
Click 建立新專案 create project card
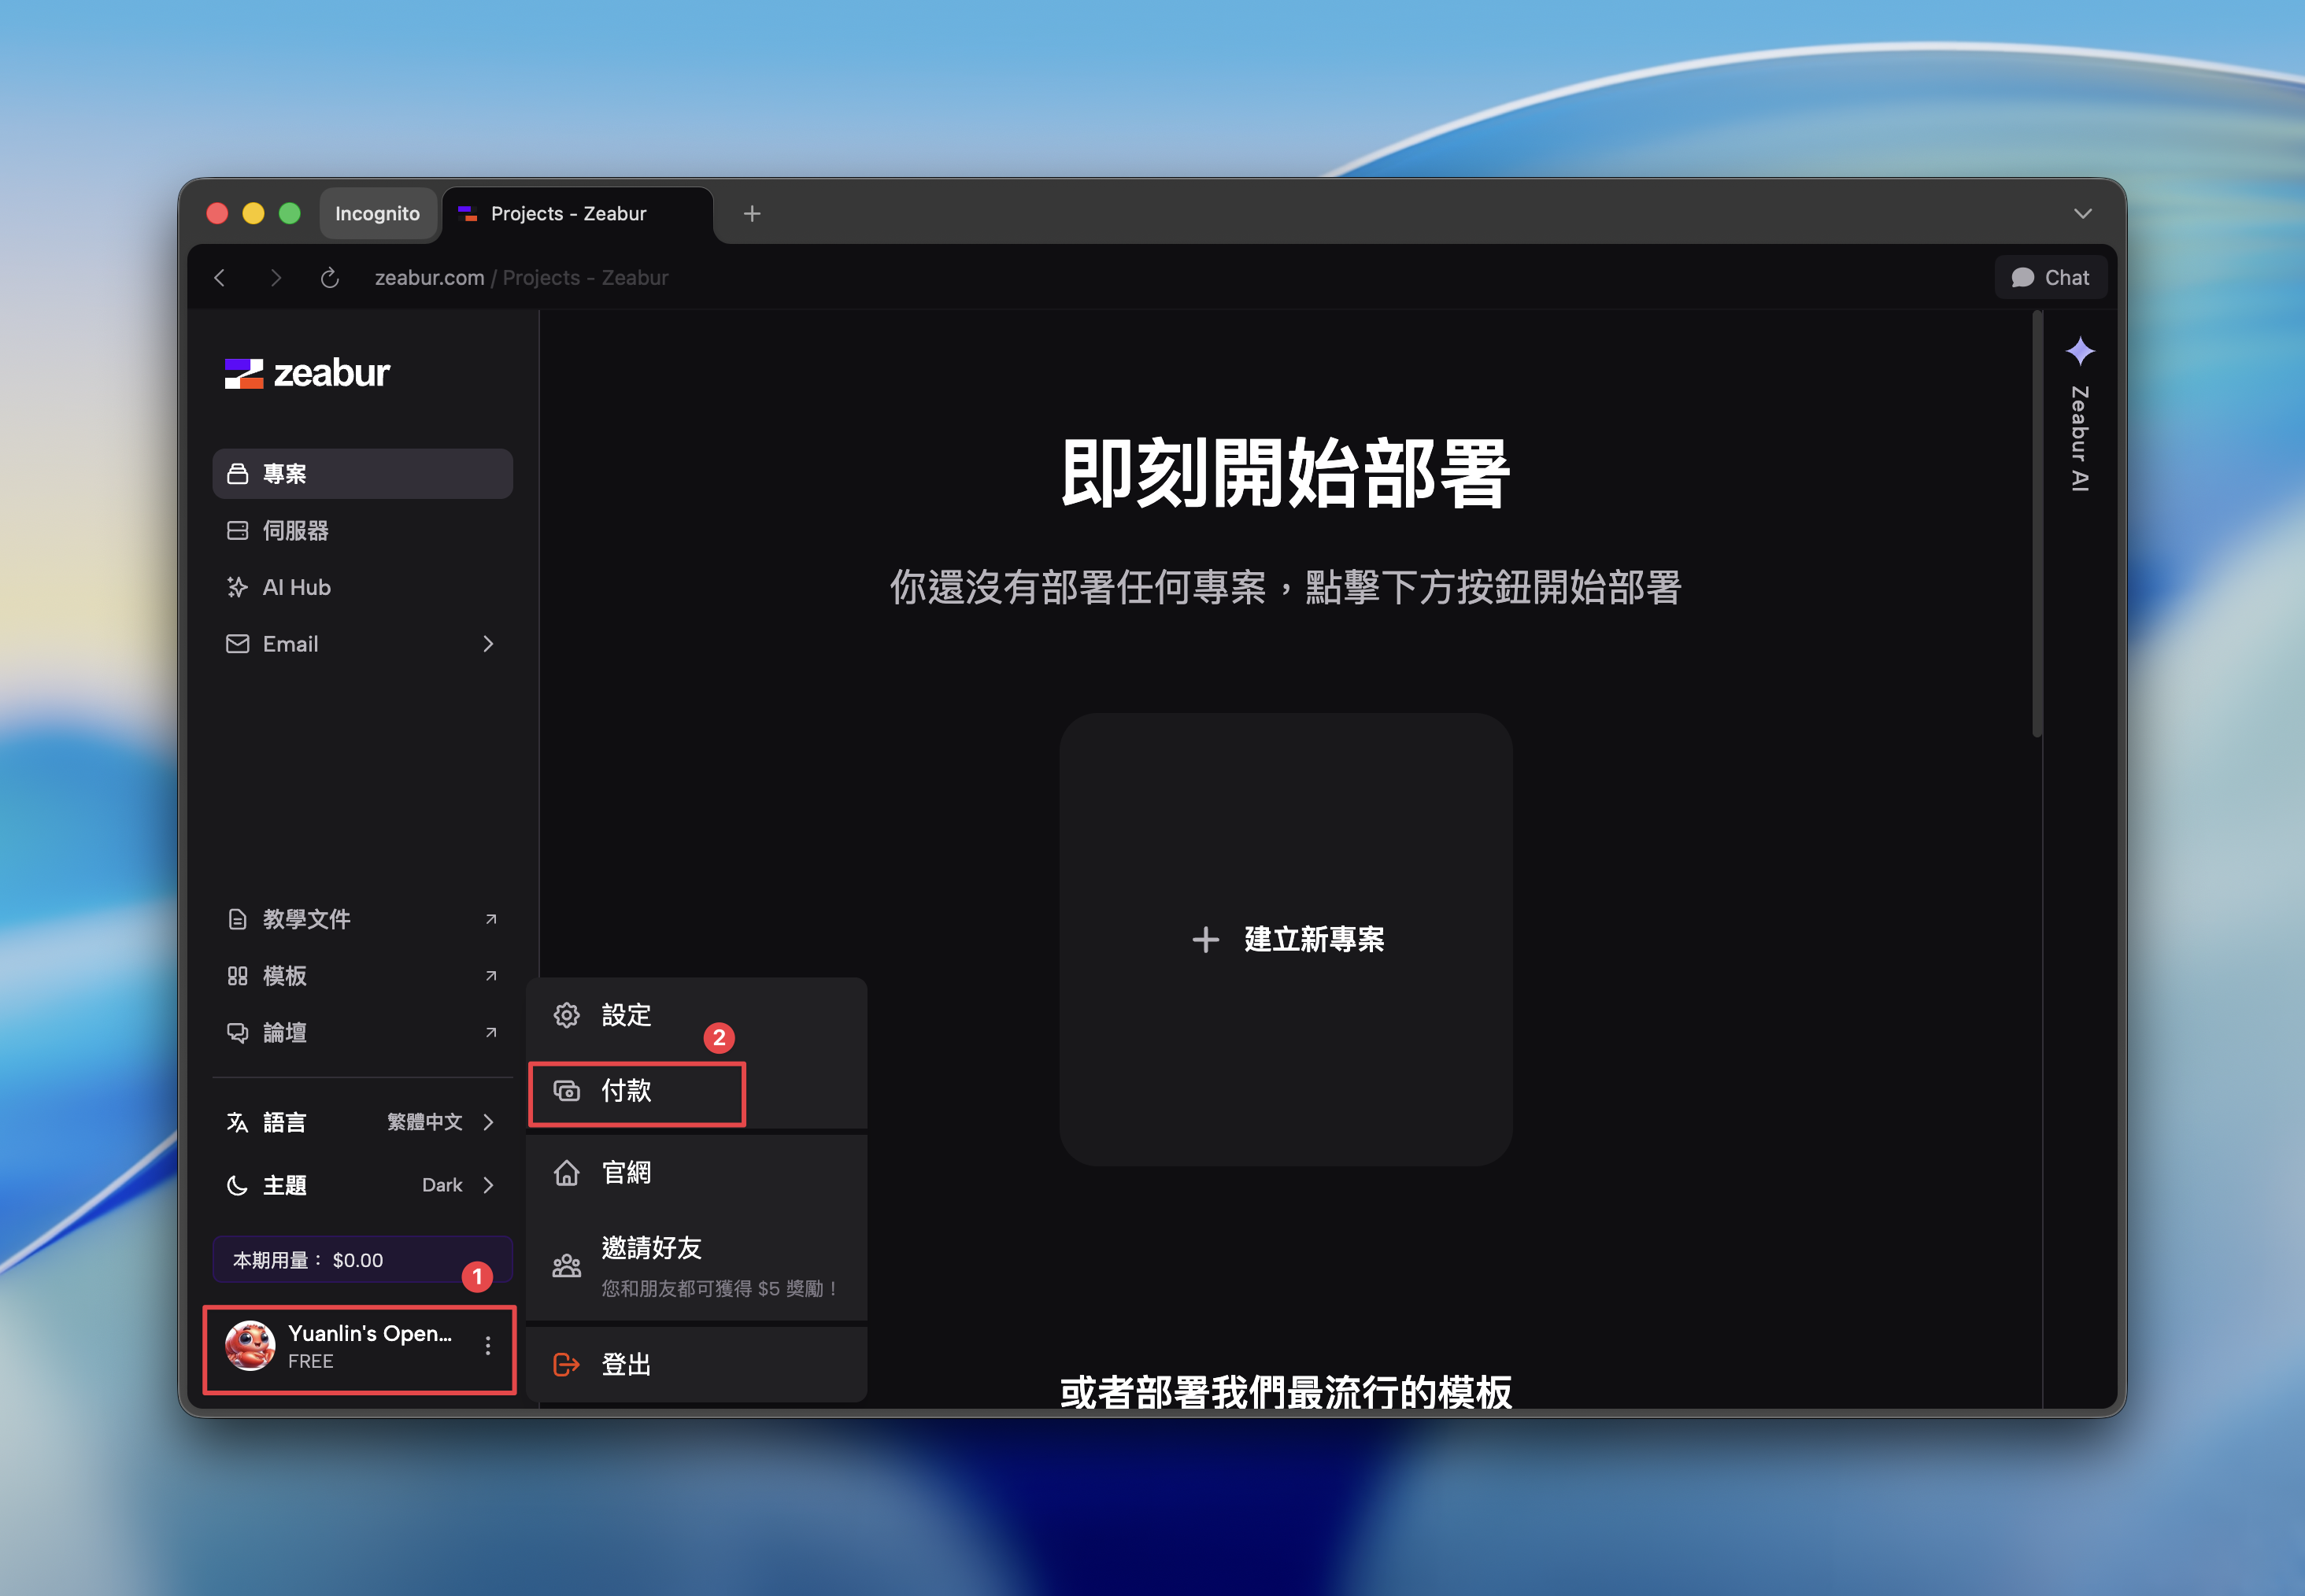1286,939
